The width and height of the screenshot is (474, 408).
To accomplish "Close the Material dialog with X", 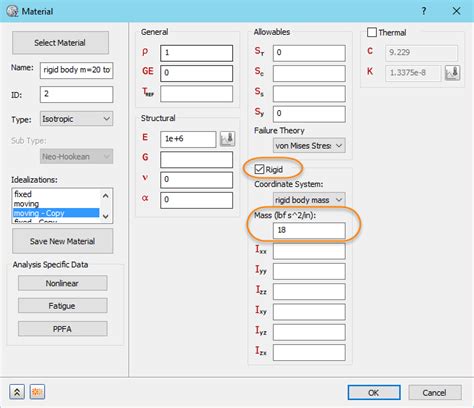I will click(456, 11).
